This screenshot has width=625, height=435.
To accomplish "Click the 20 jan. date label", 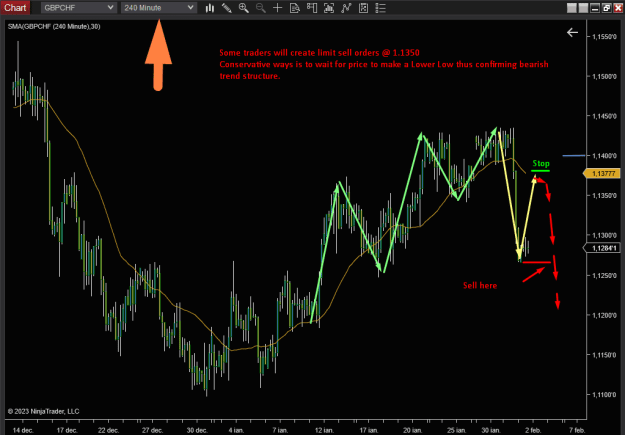I will click(413, 430).
